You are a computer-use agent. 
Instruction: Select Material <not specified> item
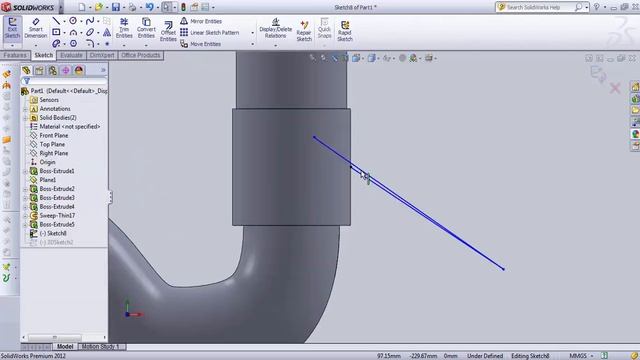point(65,127)
